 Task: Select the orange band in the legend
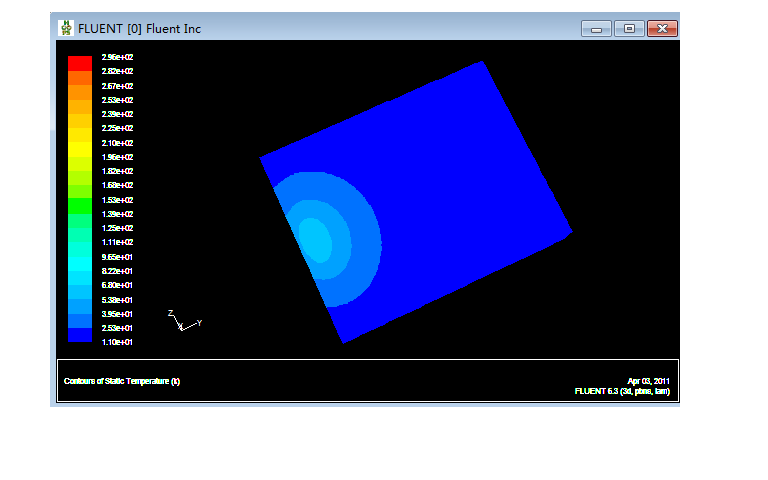(80, 92)
